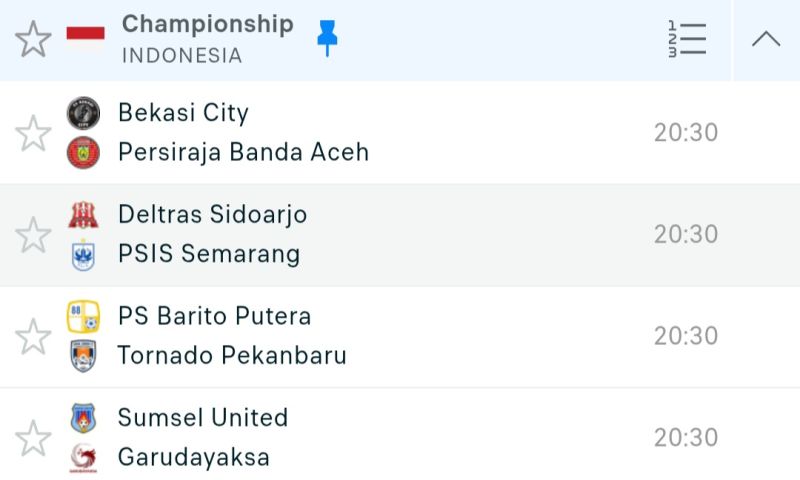Screen dimensions: 800x480
Task: Star the Deltras Sidoarjo vs PSIS match
Action: pyautogui.click(x=33, y=235)
